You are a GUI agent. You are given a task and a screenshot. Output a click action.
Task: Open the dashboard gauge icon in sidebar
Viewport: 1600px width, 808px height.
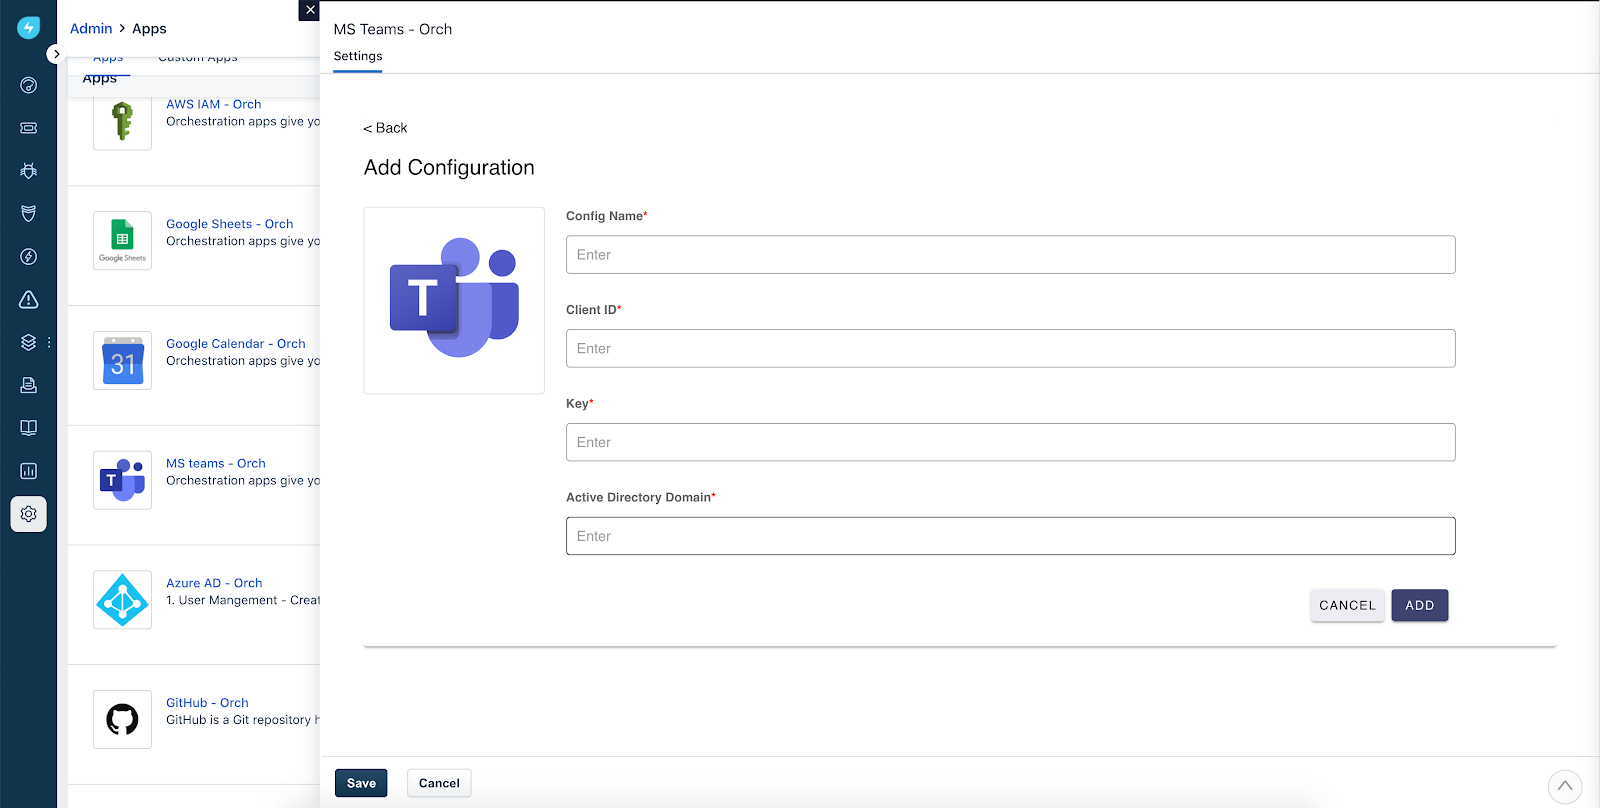(x=28, y=85)
